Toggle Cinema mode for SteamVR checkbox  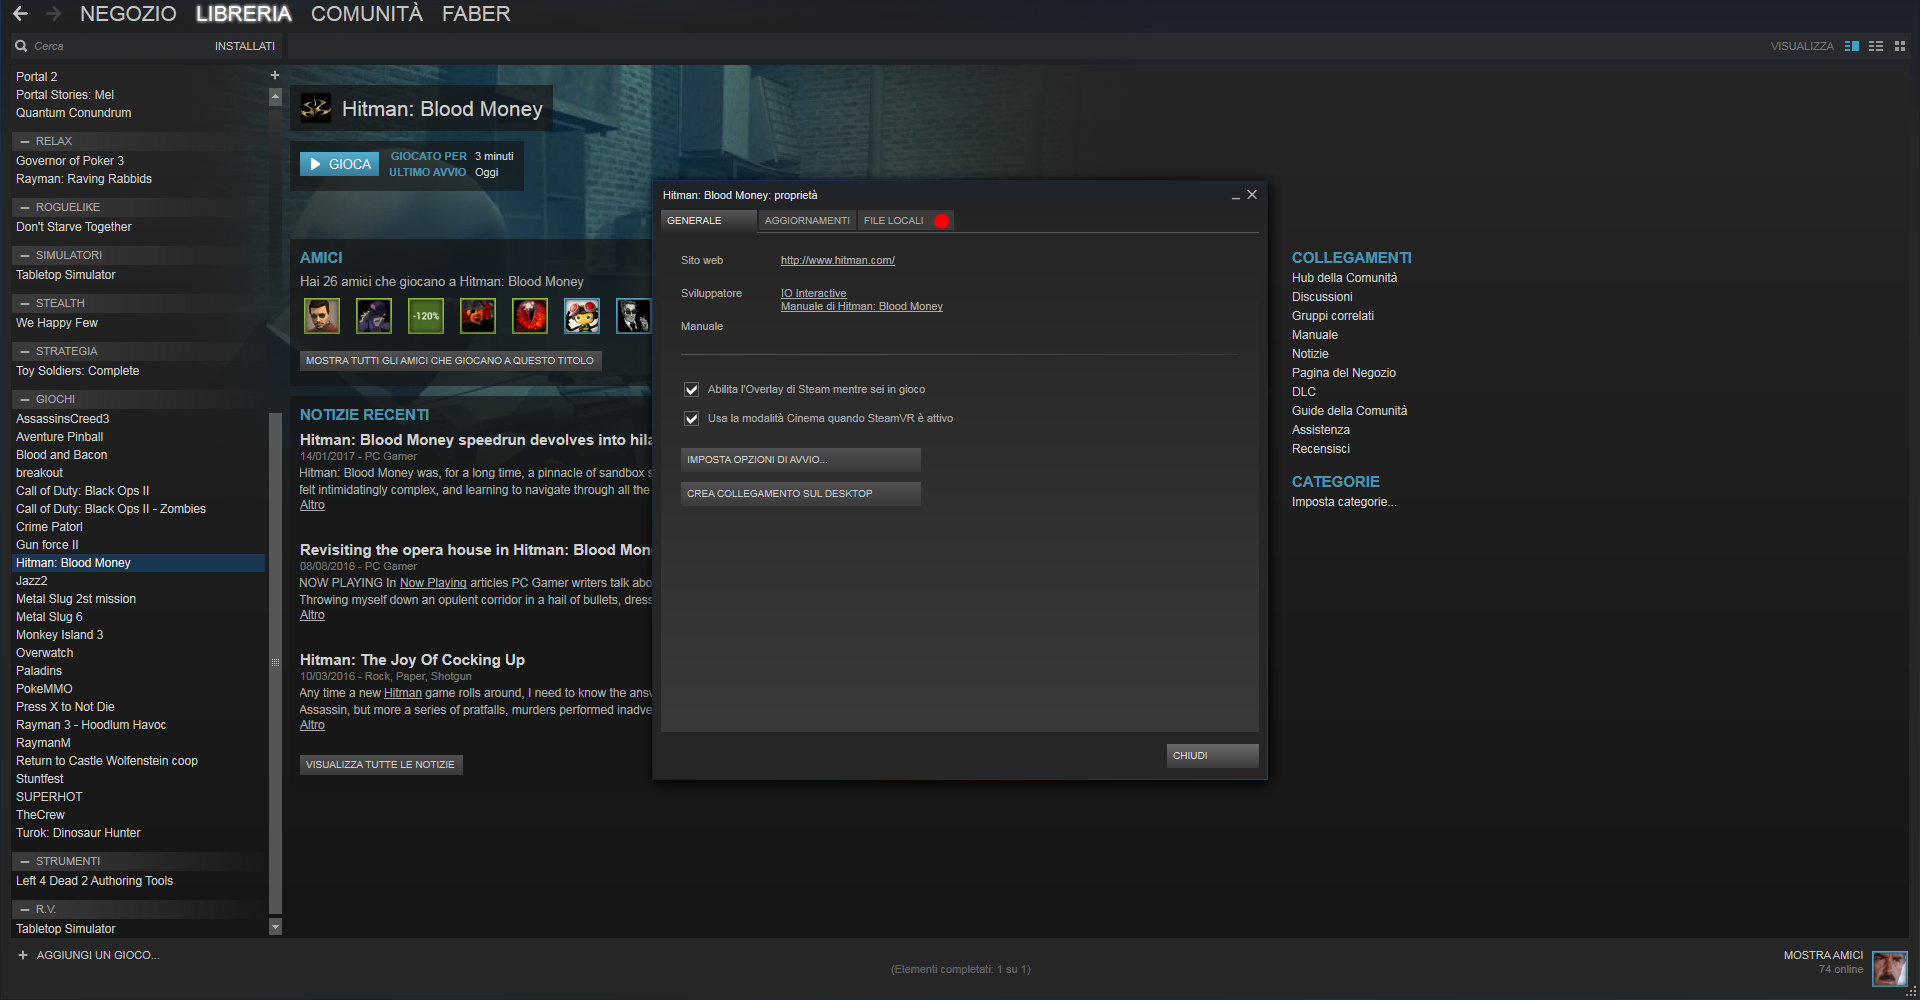(x=691, y=419)
